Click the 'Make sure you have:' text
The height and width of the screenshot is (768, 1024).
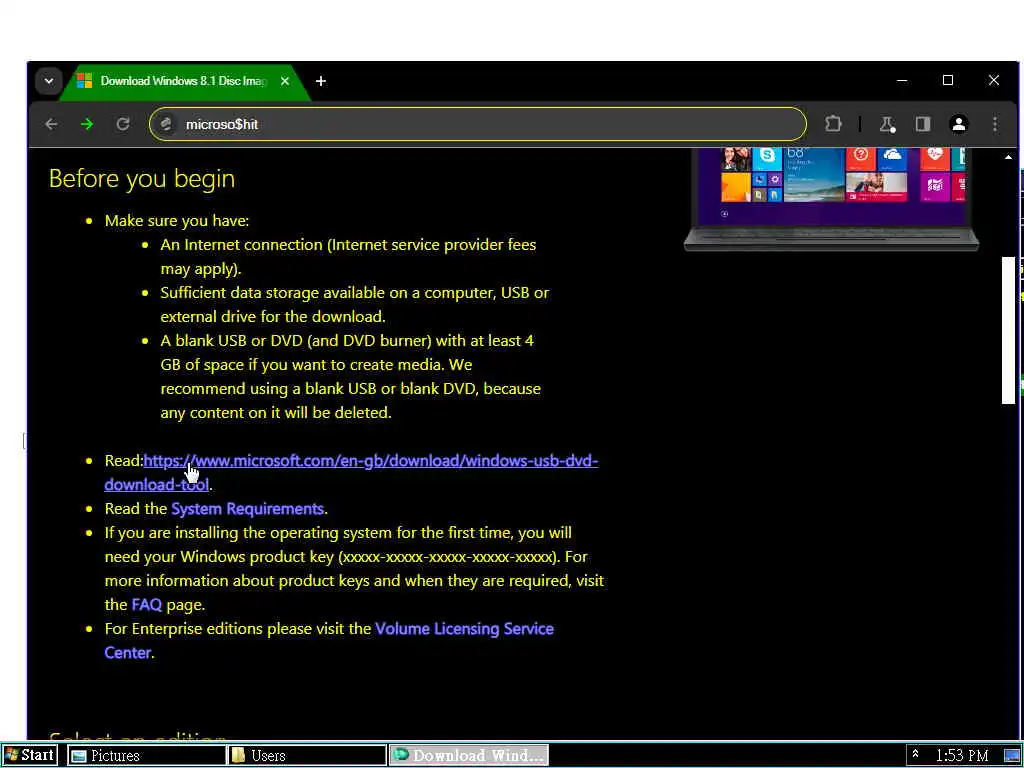click(177, 221)
